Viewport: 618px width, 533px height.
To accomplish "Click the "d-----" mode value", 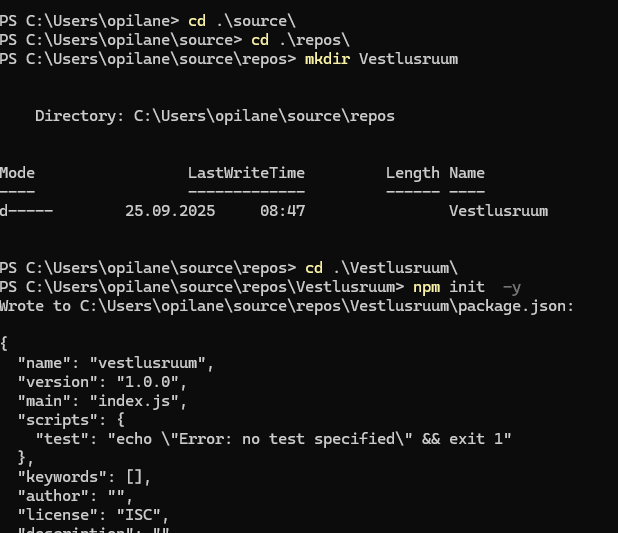I will click(x=26, y=211).
